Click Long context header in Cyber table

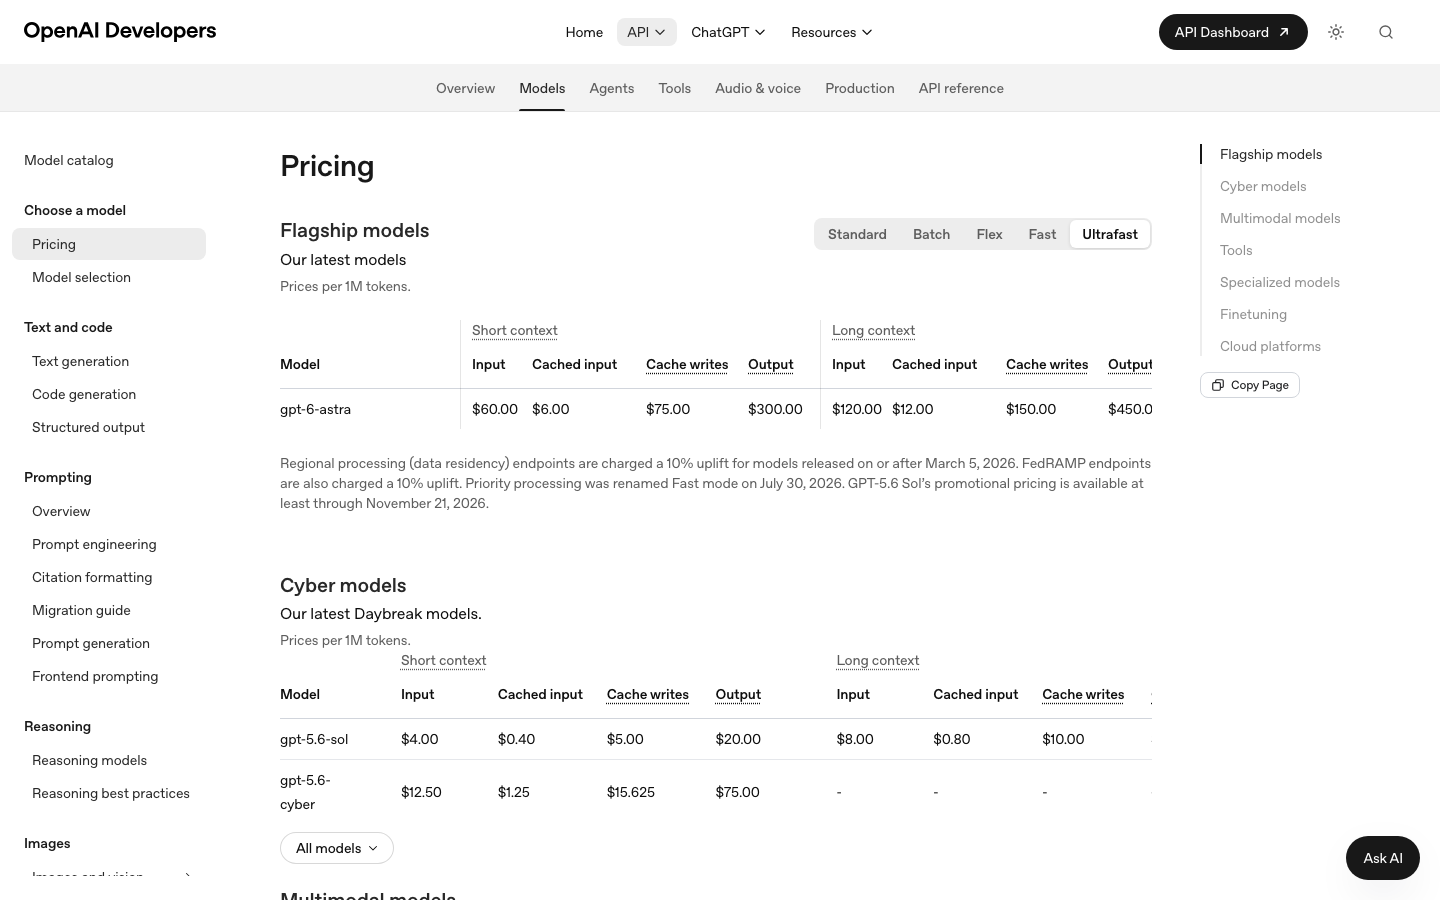point(878,660)
